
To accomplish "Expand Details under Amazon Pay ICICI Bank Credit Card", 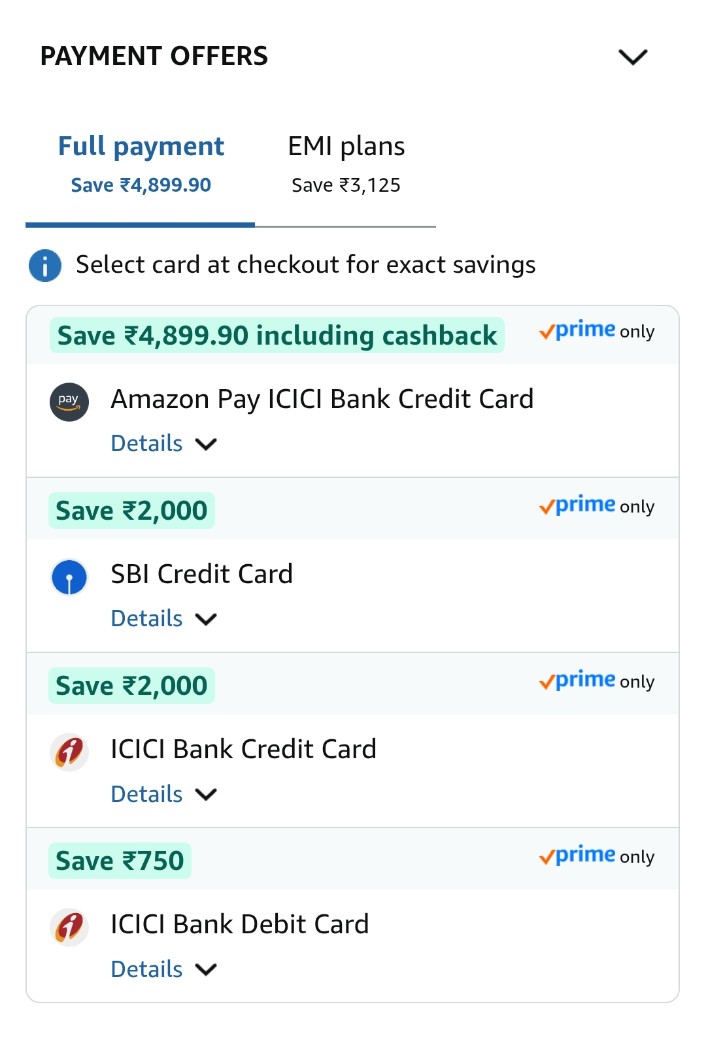I will click(x=164, y=444).
